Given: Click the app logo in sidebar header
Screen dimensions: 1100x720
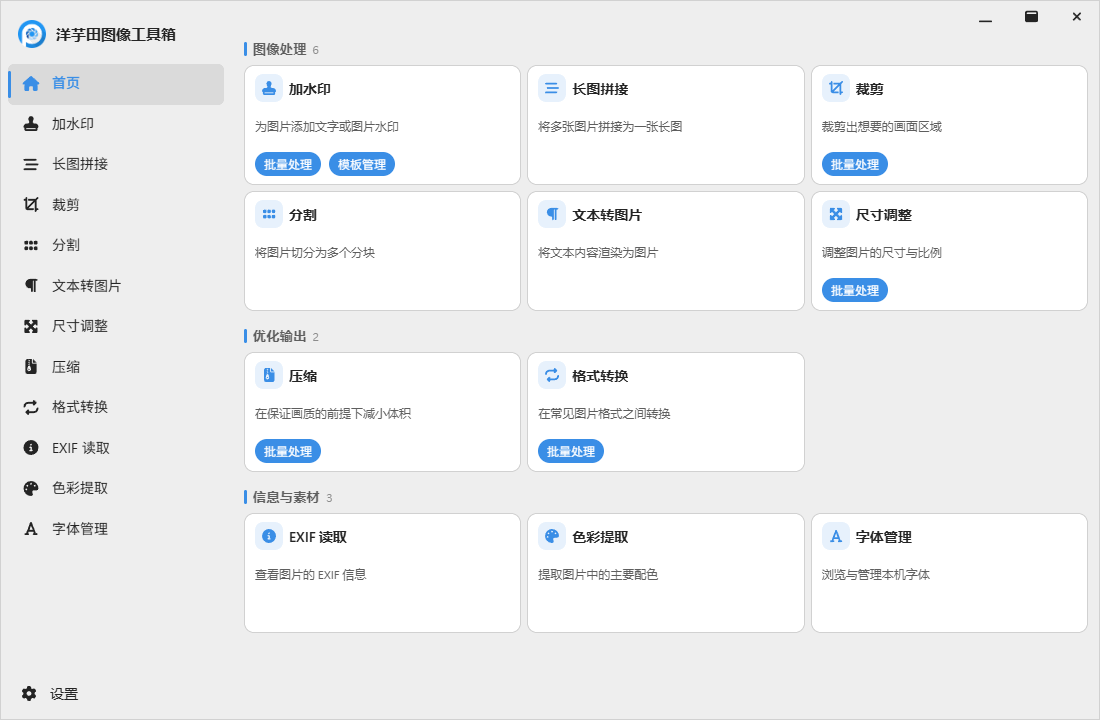Looking at the screenshot, I should pos(32,34).
